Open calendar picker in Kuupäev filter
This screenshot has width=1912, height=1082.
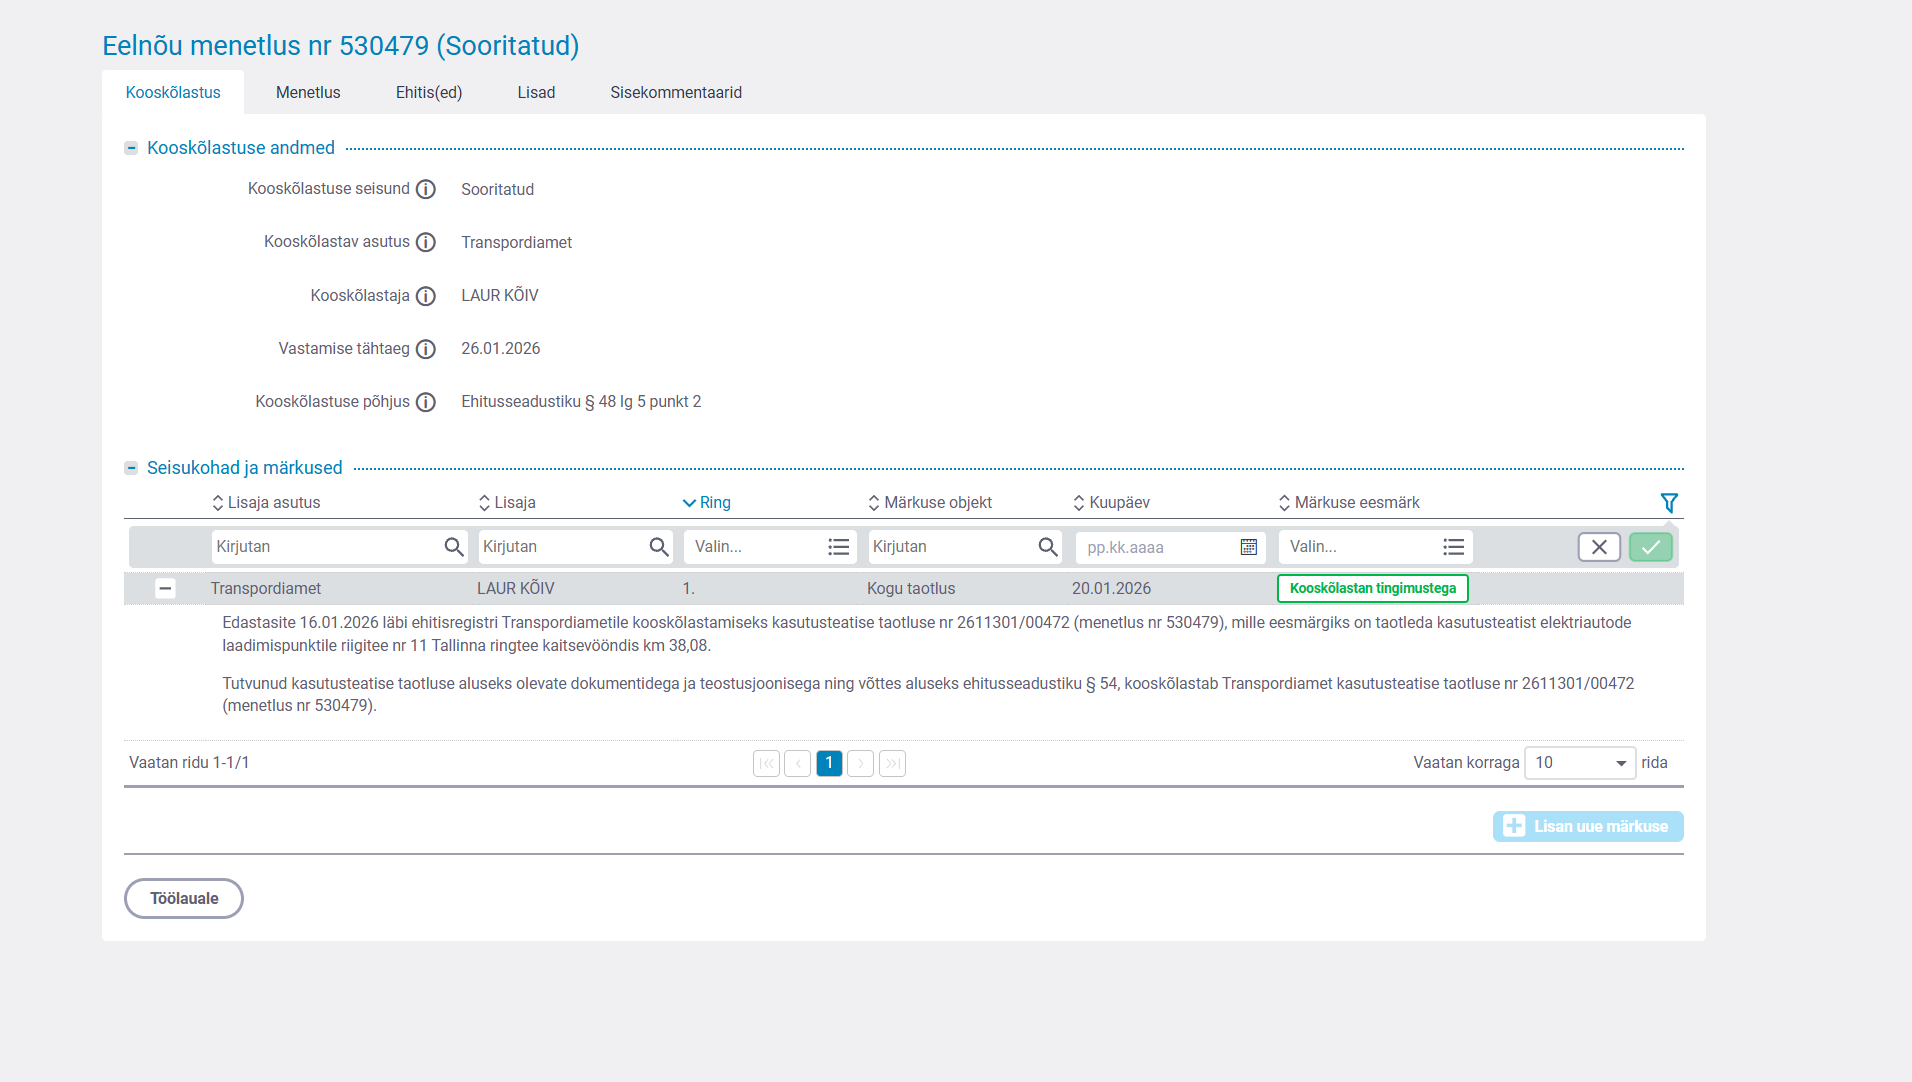tap(1248, 547)
